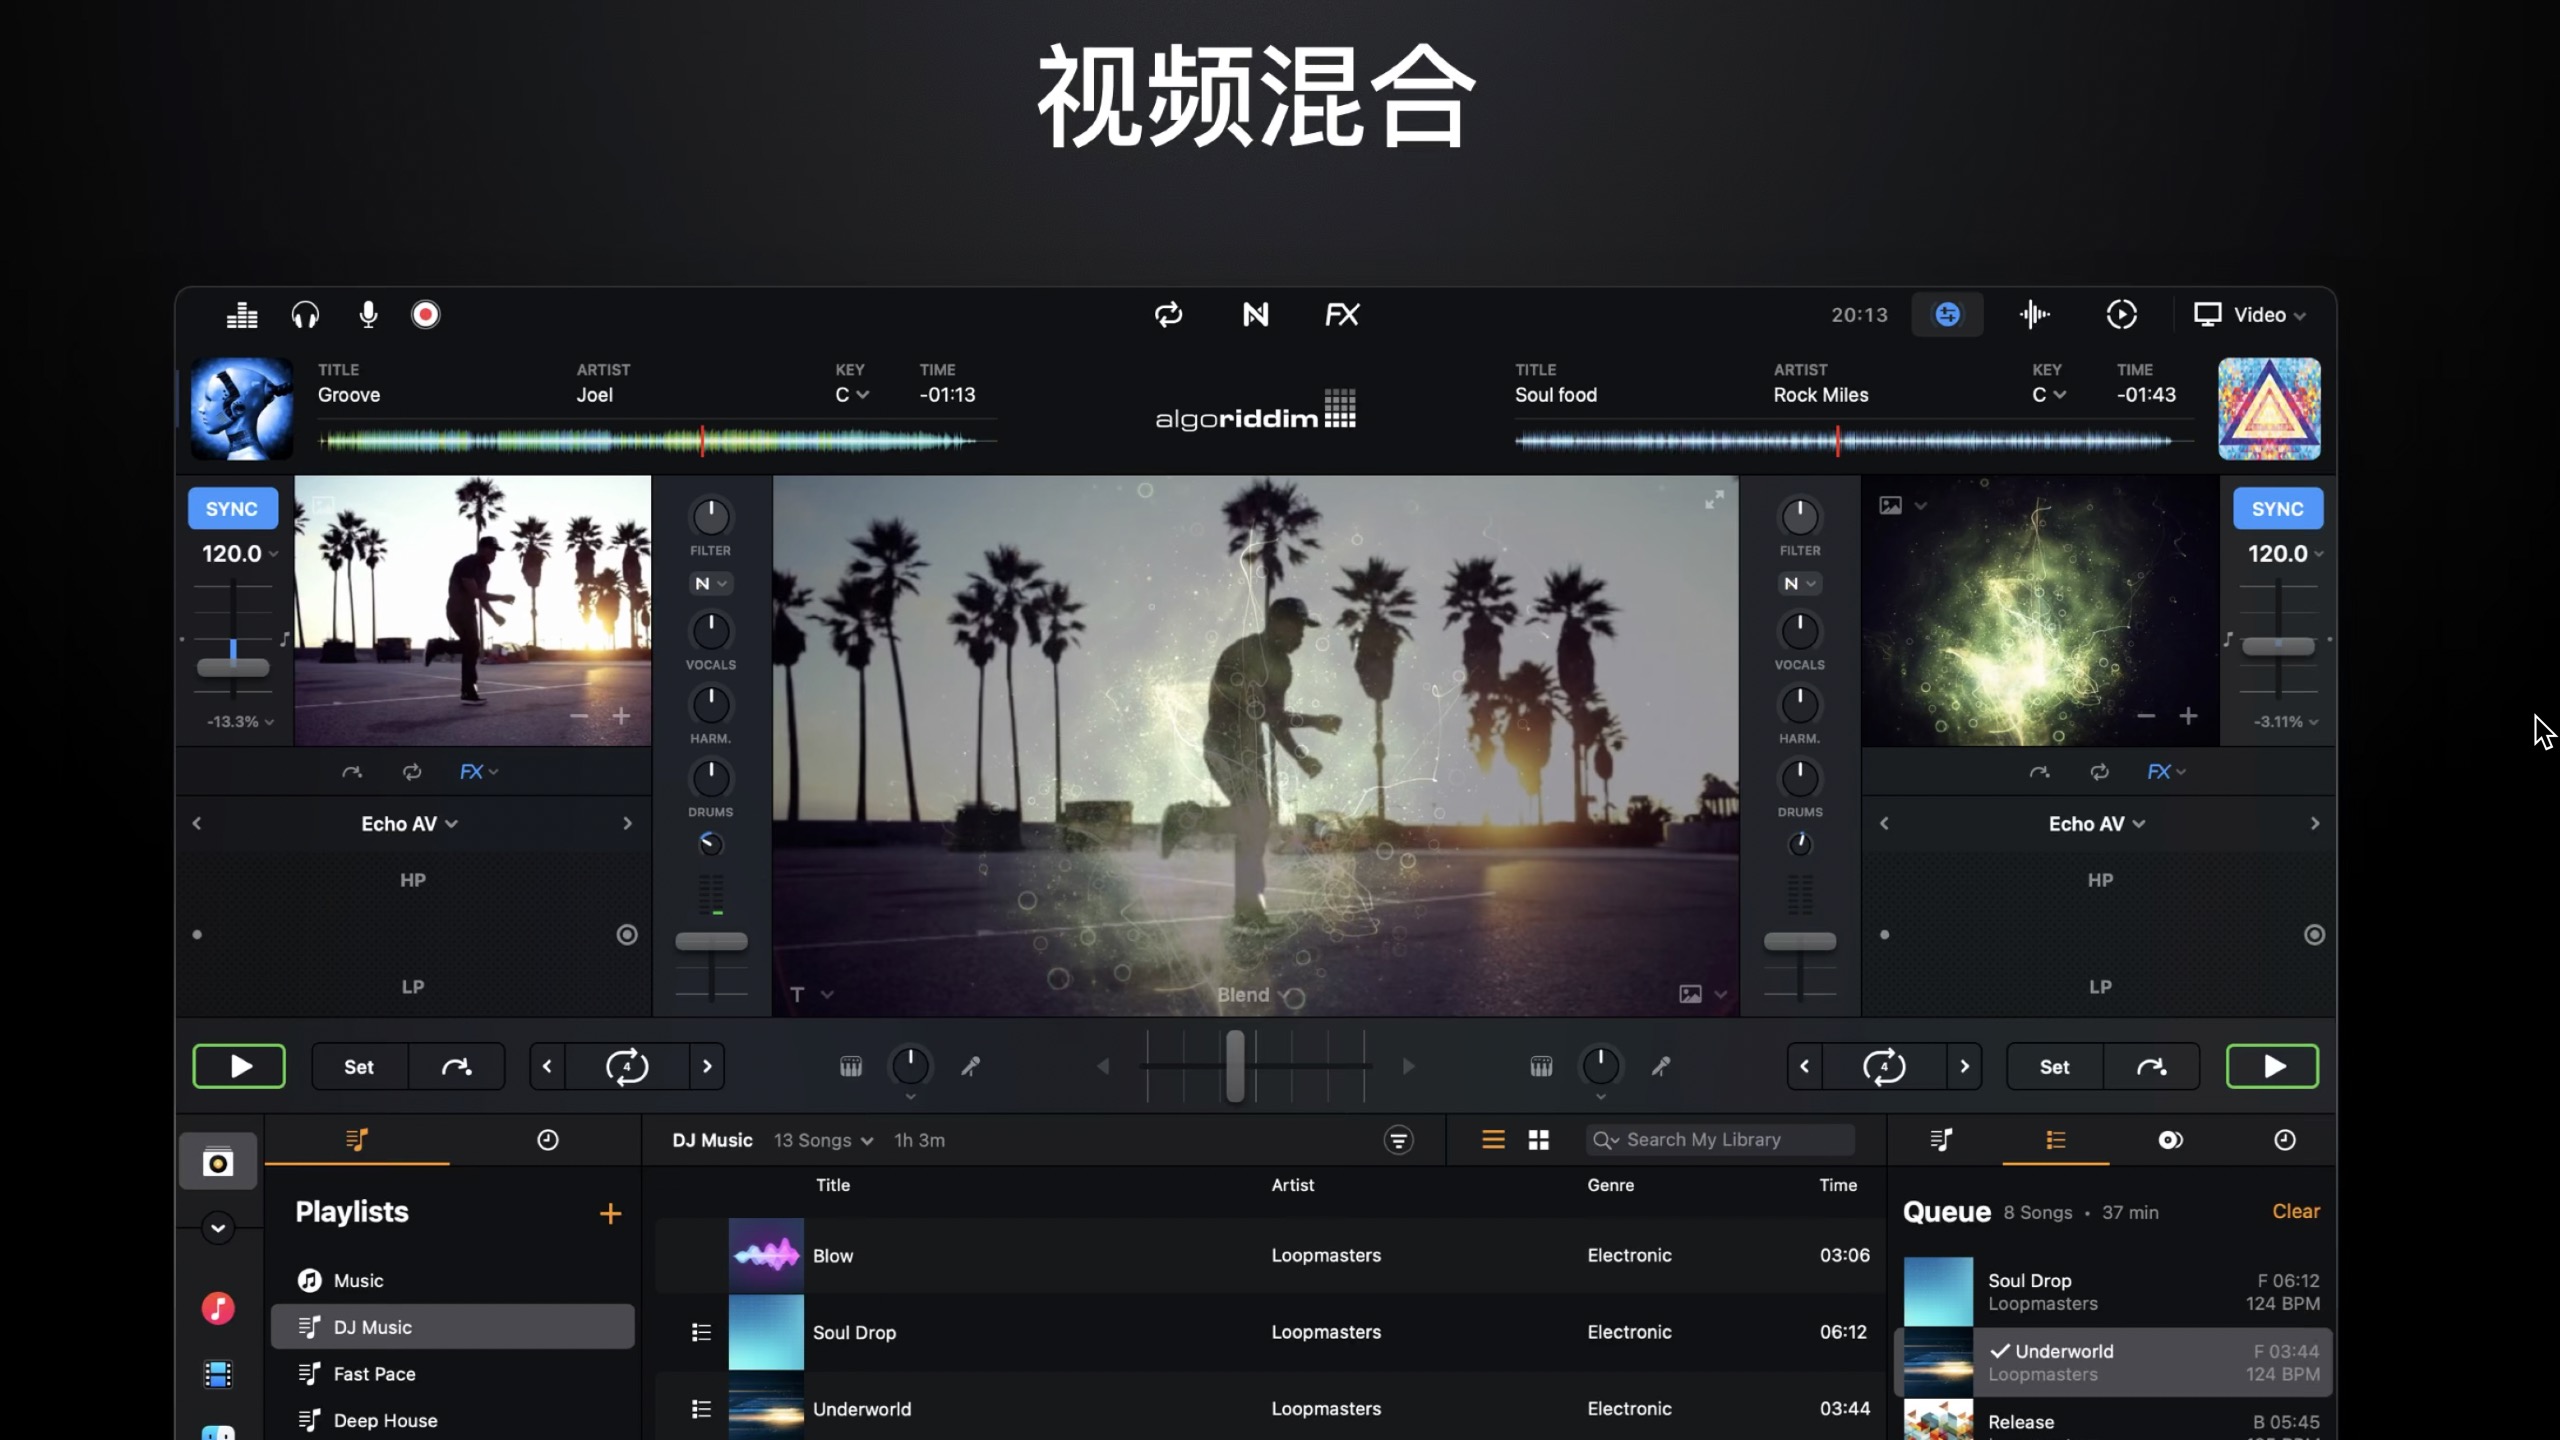Select the Apple Music source in sidebar
Viewport: 2560px width, 1440px height.
click(217, 1308)
